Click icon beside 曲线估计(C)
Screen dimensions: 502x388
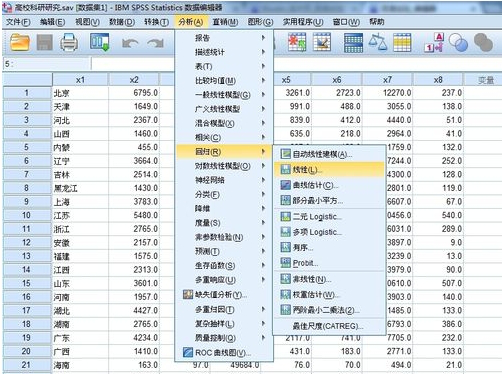click(x=285, y=185)
